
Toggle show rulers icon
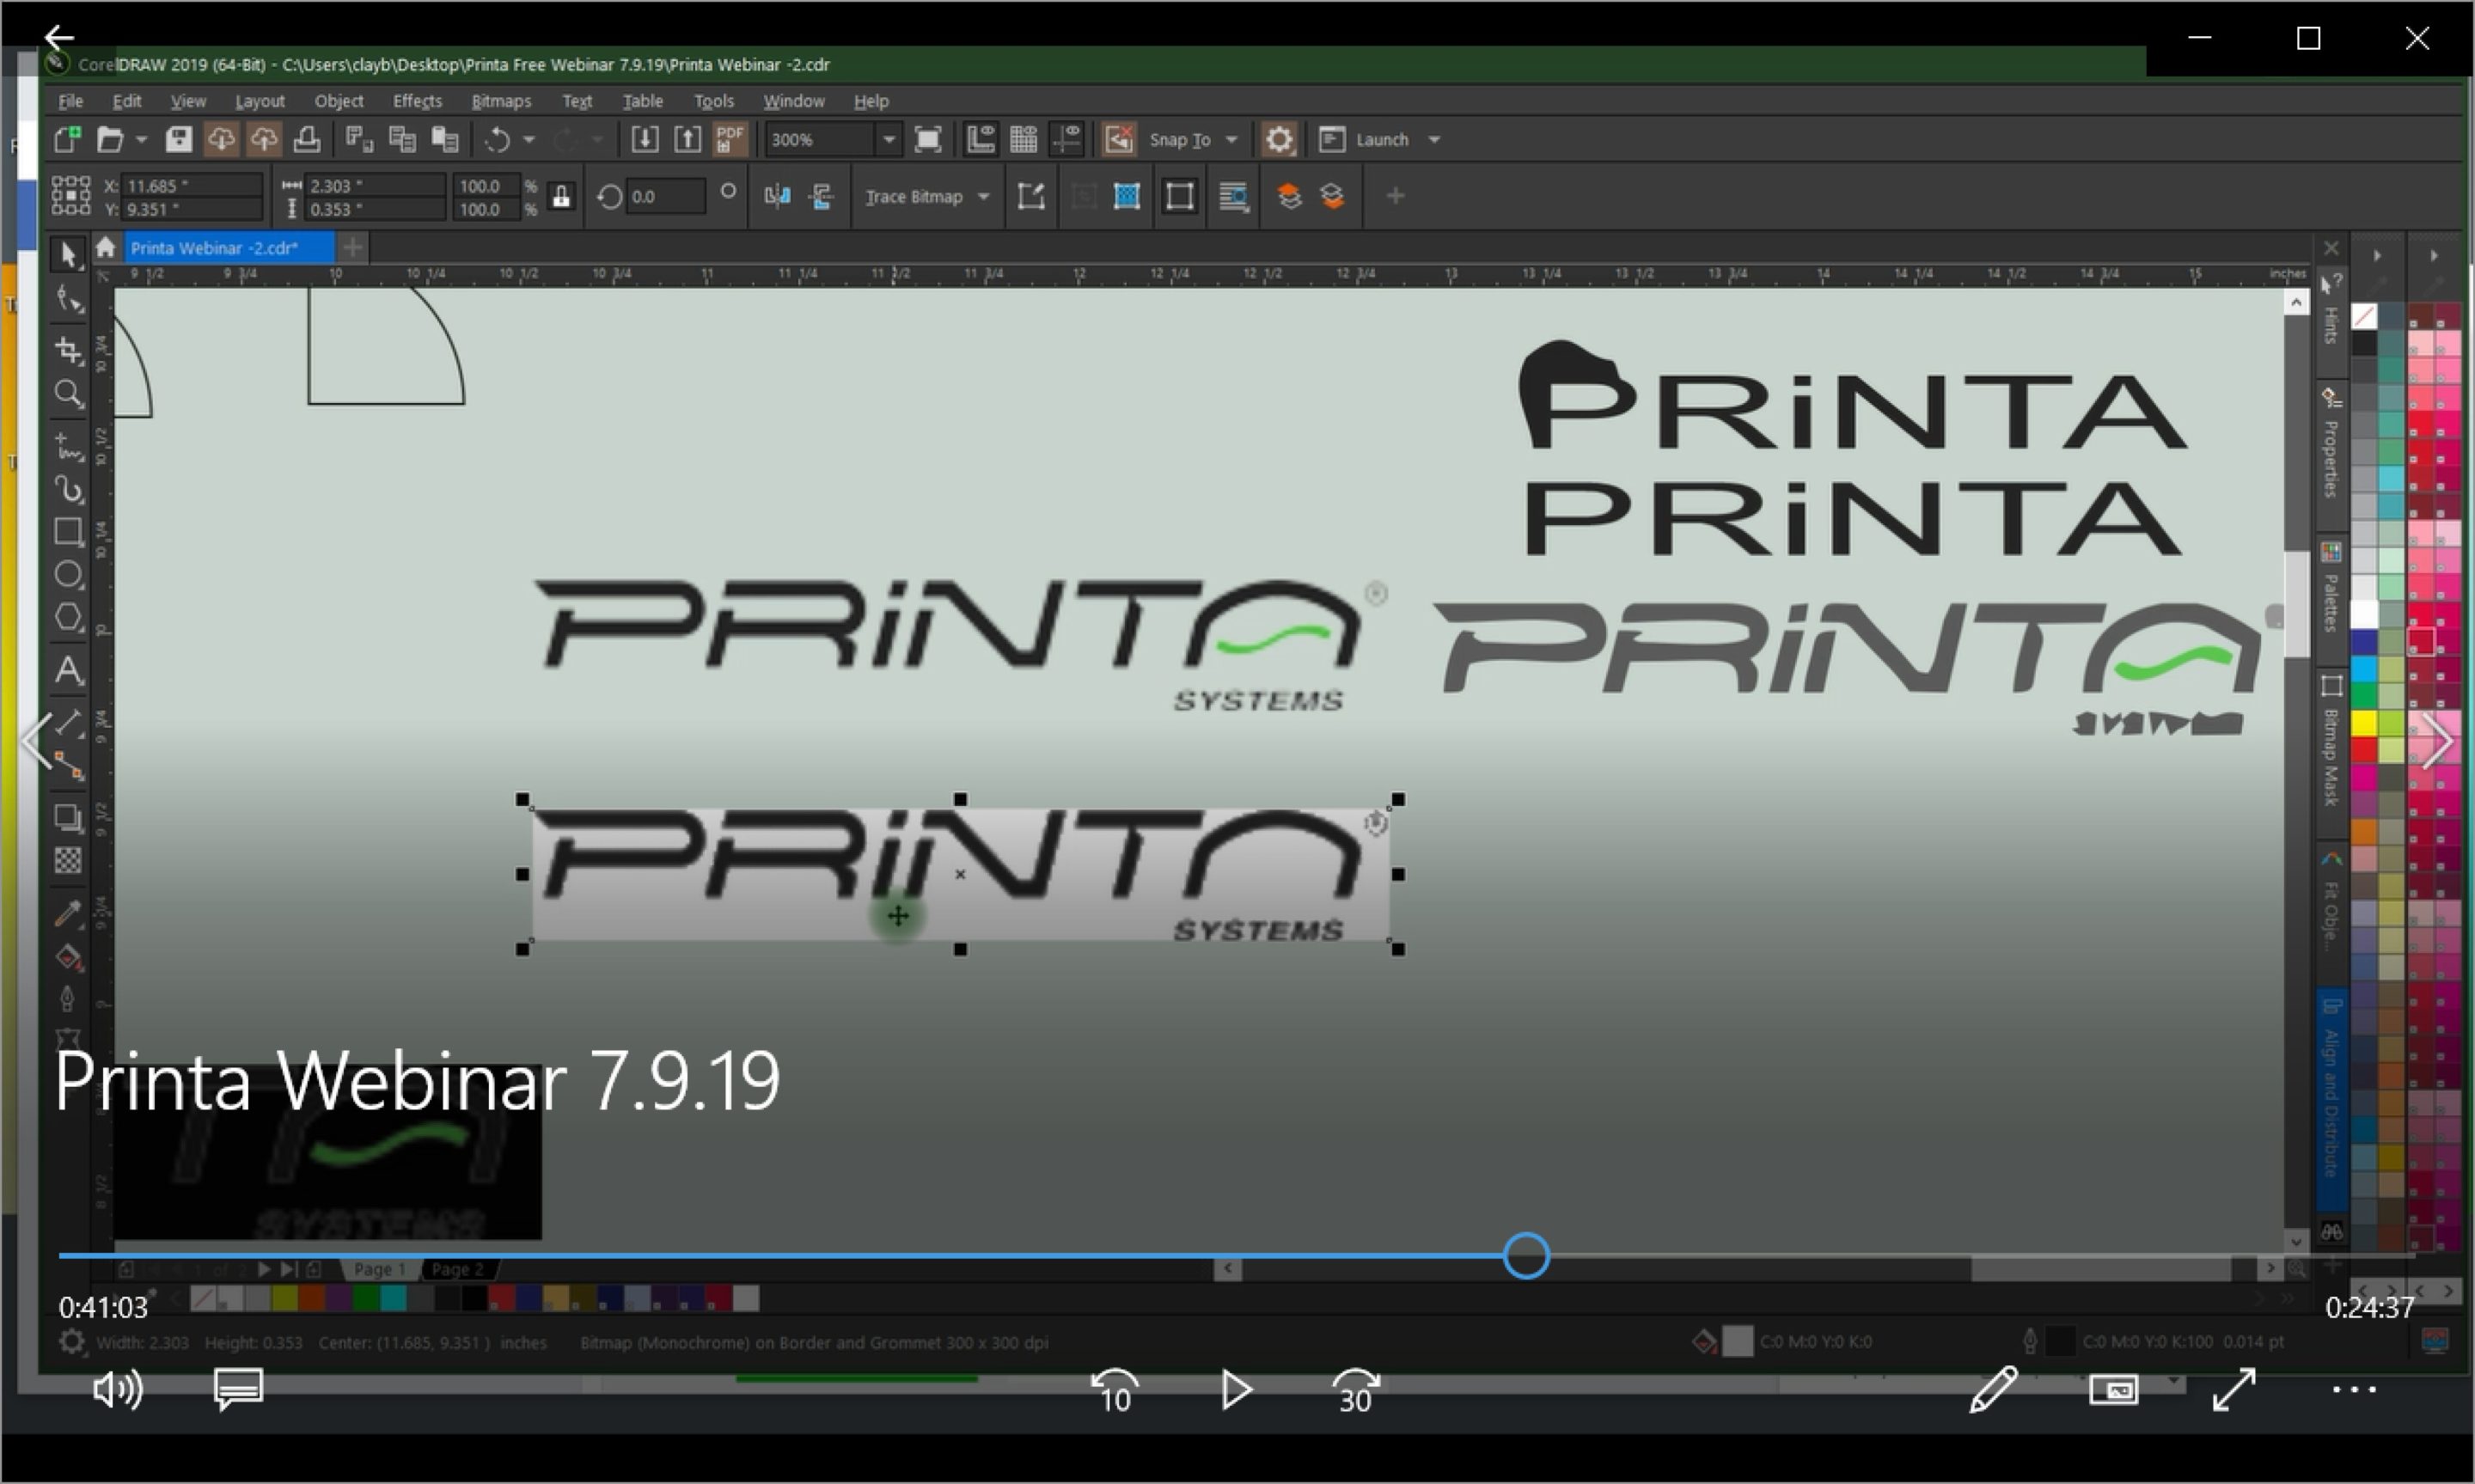point(980,139)
